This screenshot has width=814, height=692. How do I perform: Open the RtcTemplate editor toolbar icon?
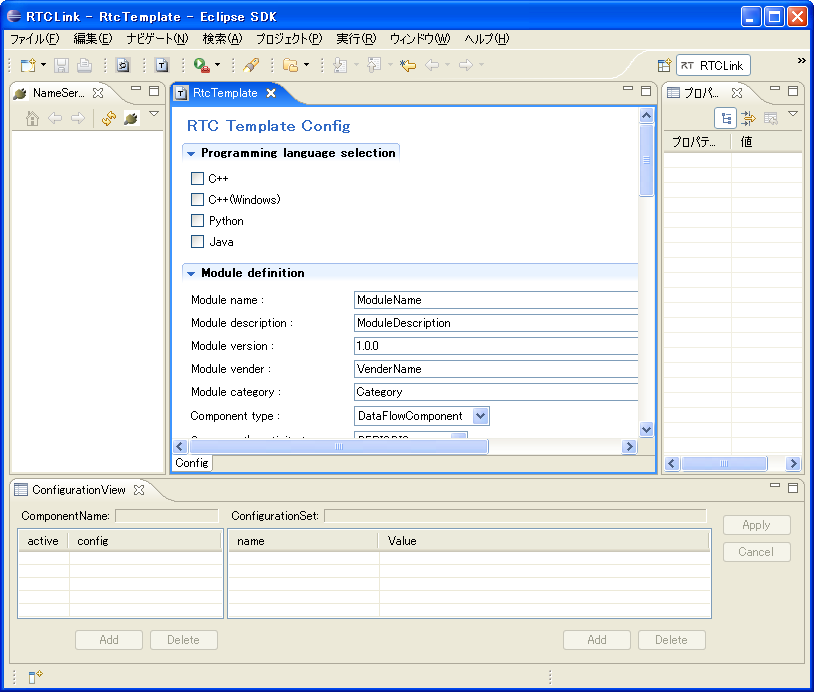coord(162,65)
